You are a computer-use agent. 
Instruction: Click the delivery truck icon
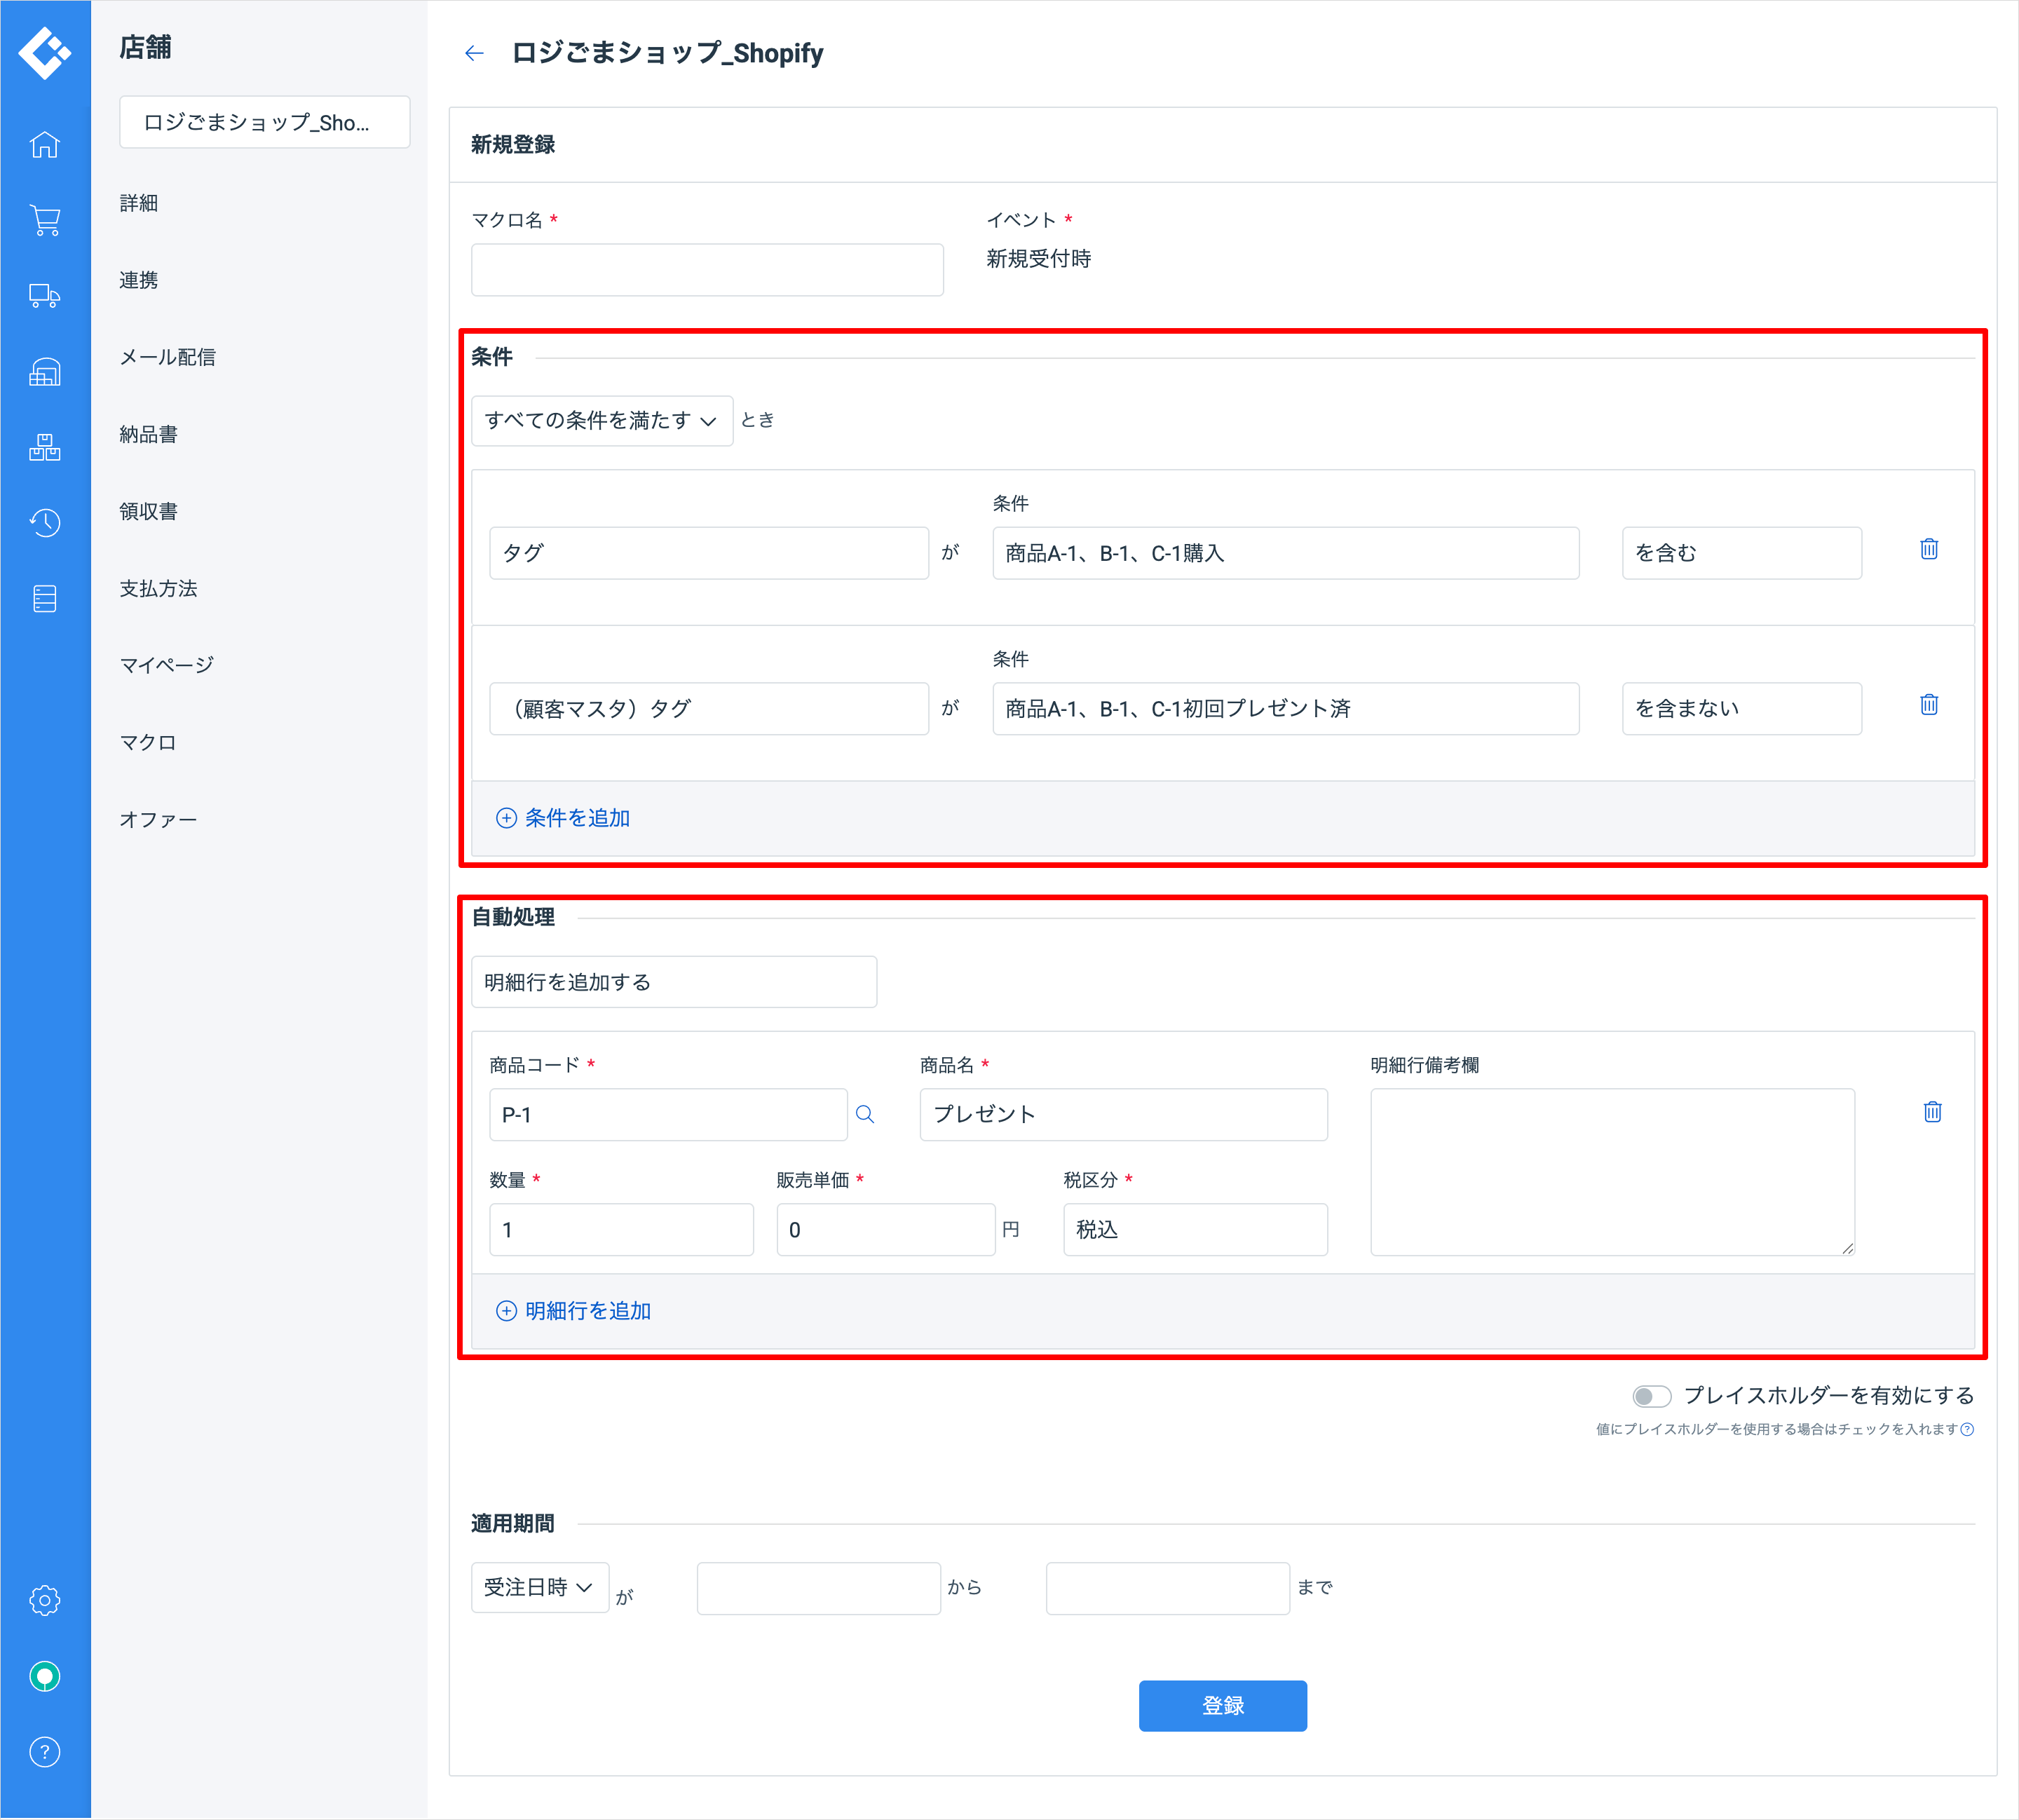coord(45,296)
